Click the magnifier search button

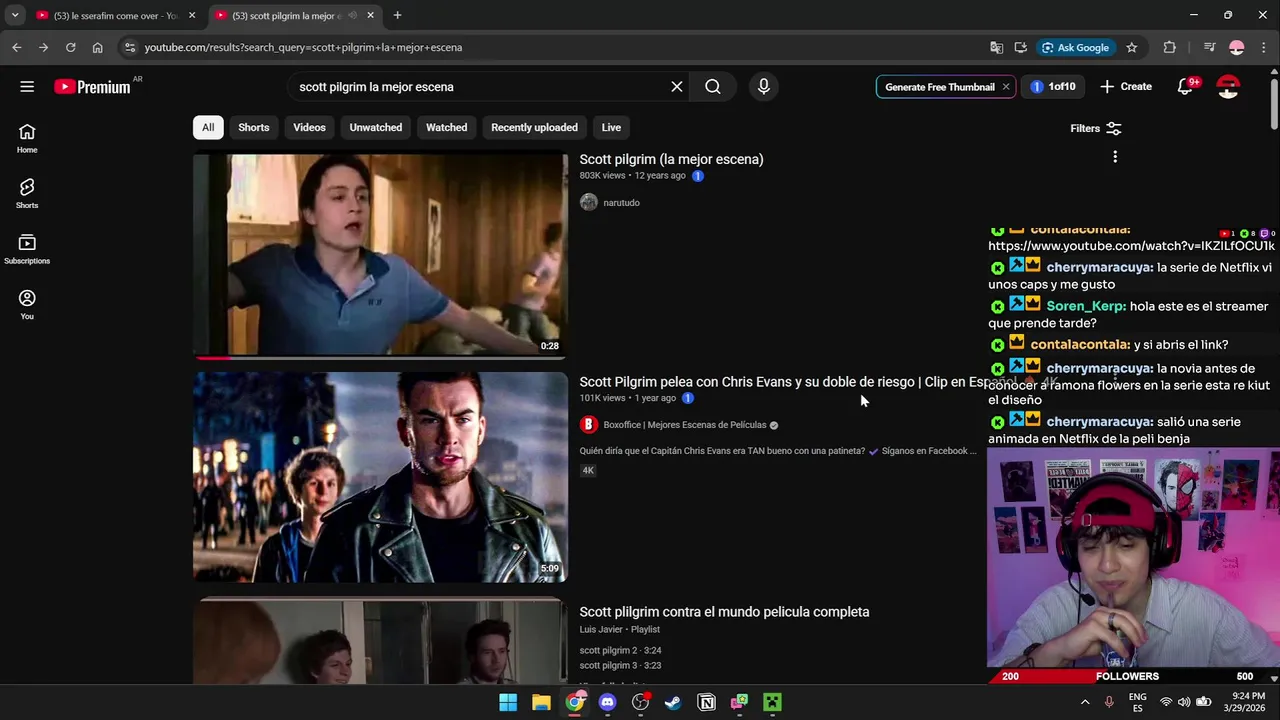pos(713,87)
